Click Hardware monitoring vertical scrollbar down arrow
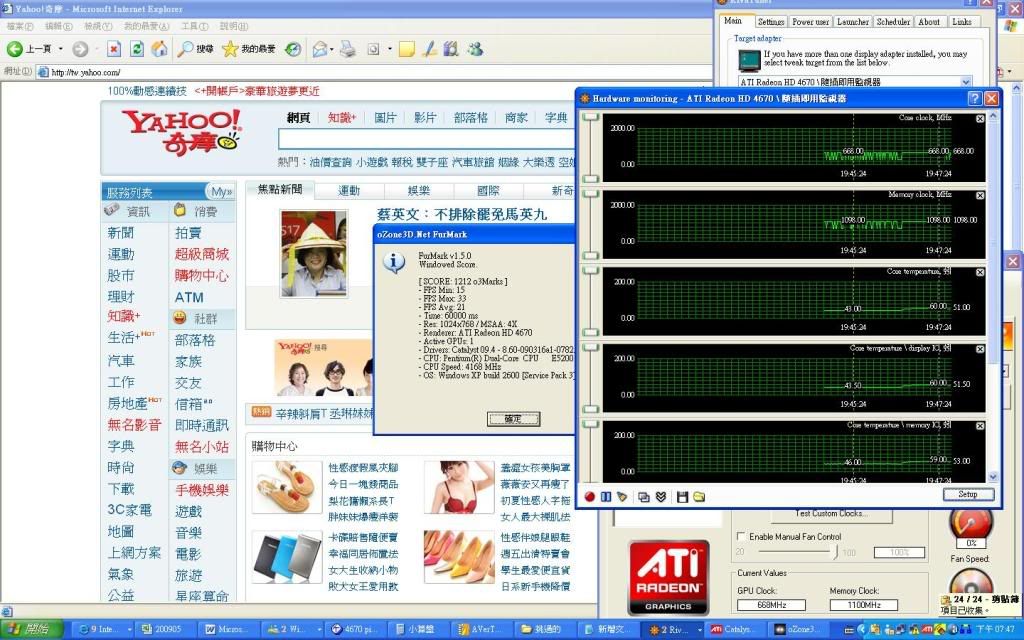This screenshot has height=640, width=1024. 993,477
